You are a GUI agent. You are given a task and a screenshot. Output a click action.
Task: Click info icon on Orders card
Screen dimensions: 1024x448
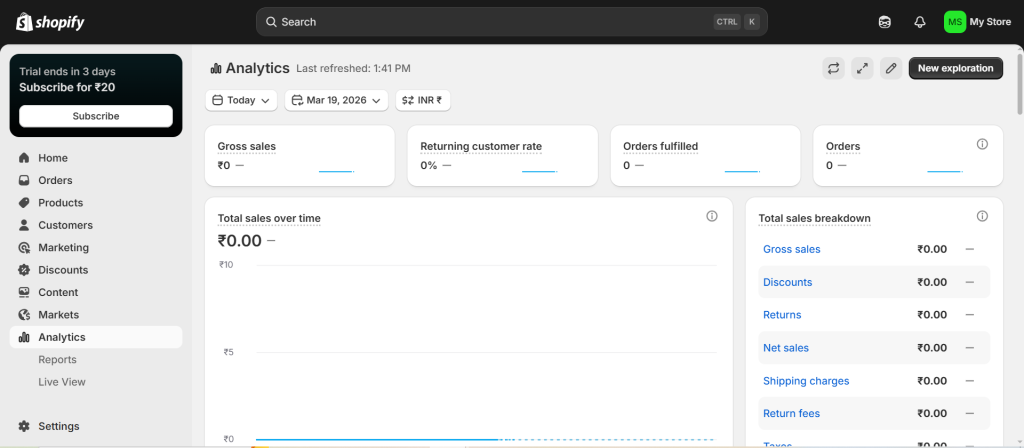[982, 145]
